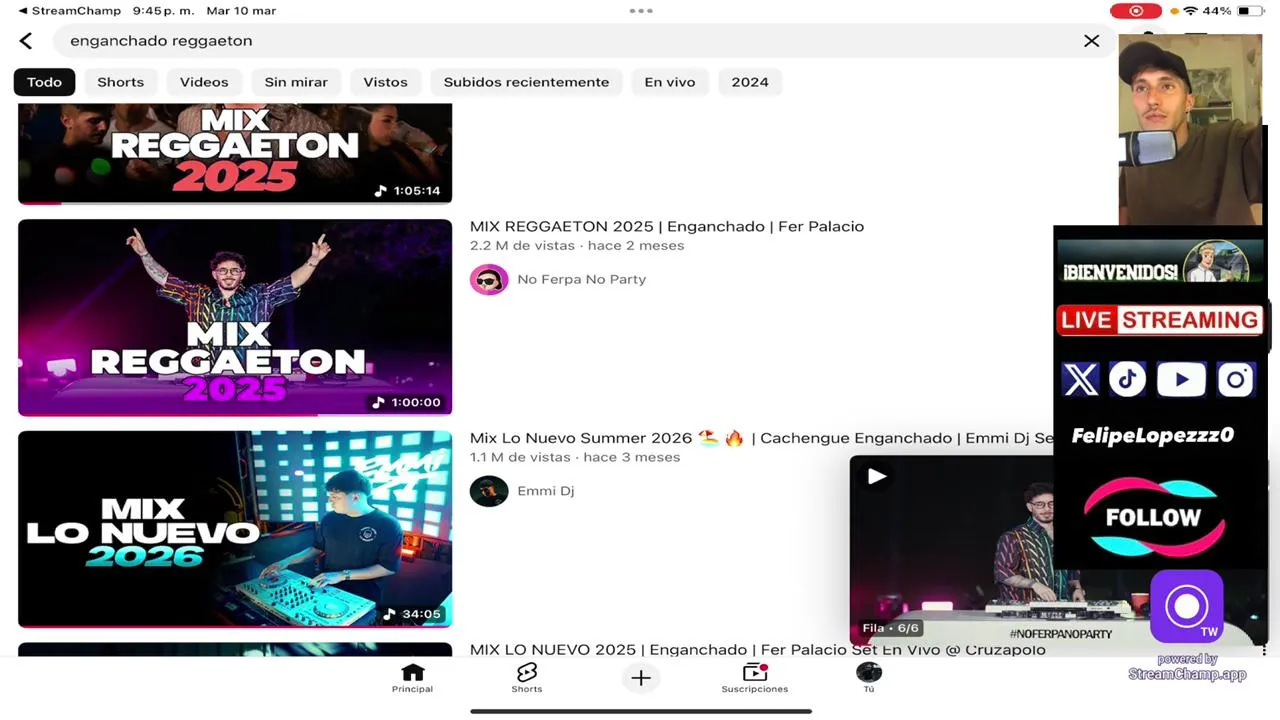Viewport: 1280px width, 720px height.
Task: Open the Shorts tab in the bottom bar
Action: [x=527, y=678]
